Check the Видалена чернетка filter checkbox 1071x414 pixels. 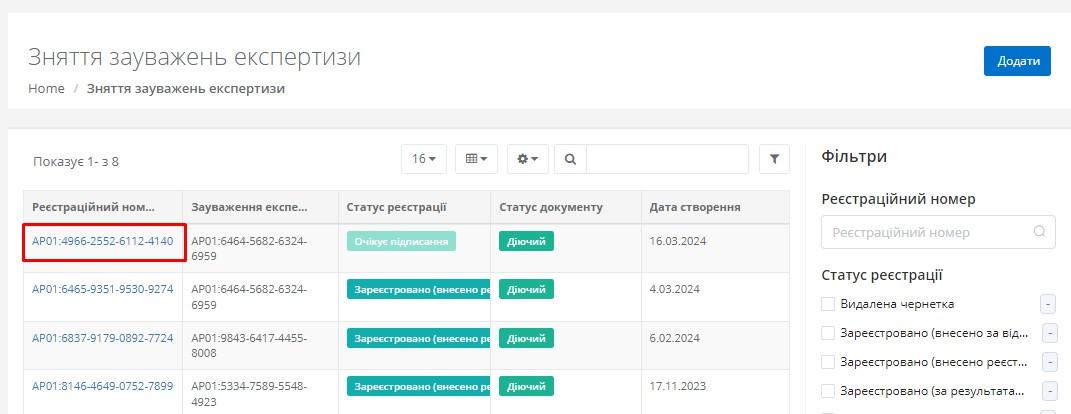point(828,304)
